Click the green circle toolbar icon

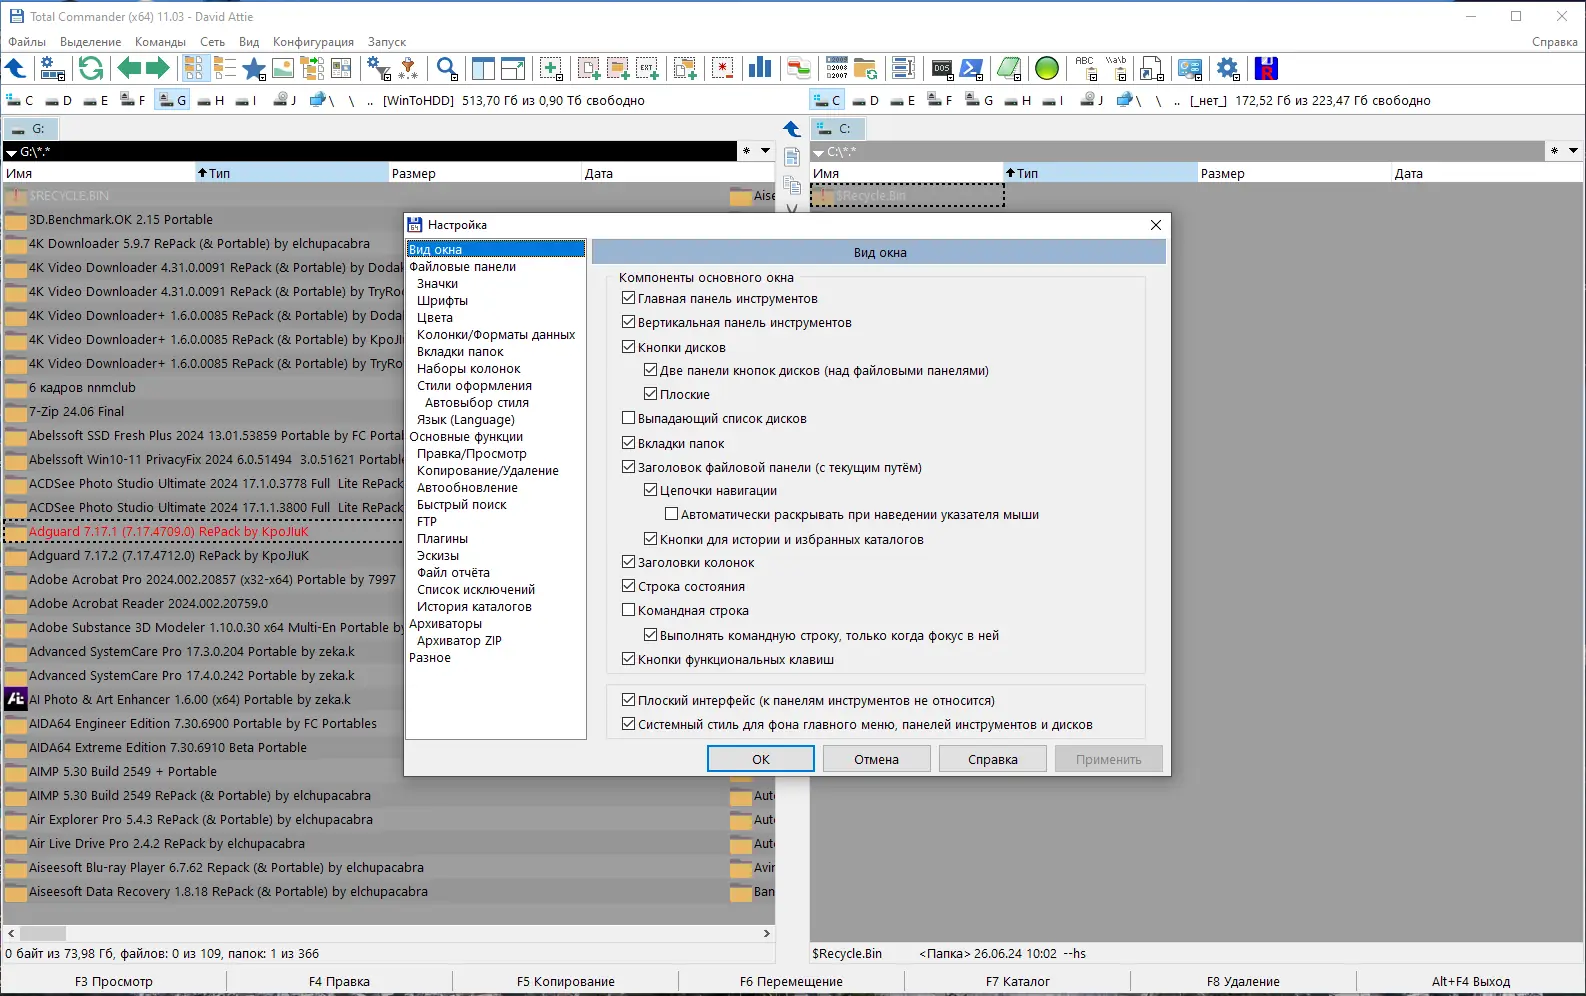[x=1047, y=68]
